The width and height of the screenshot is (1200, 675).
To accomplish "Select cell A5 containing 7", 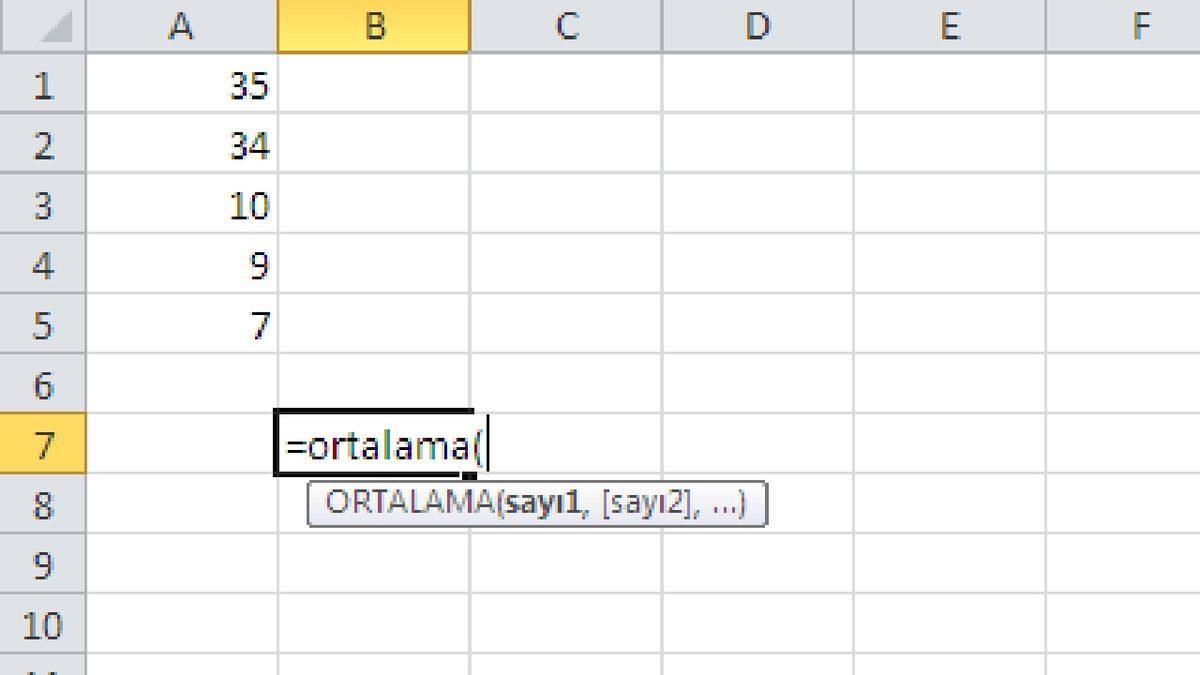I will (182, 327).
